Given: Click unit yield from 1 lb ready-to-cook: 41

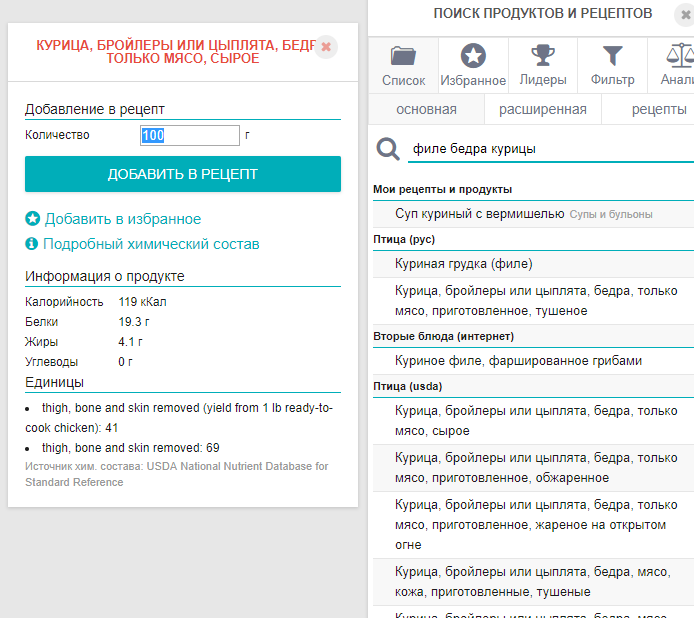Looking at the screenshot, I should [179, 418].
